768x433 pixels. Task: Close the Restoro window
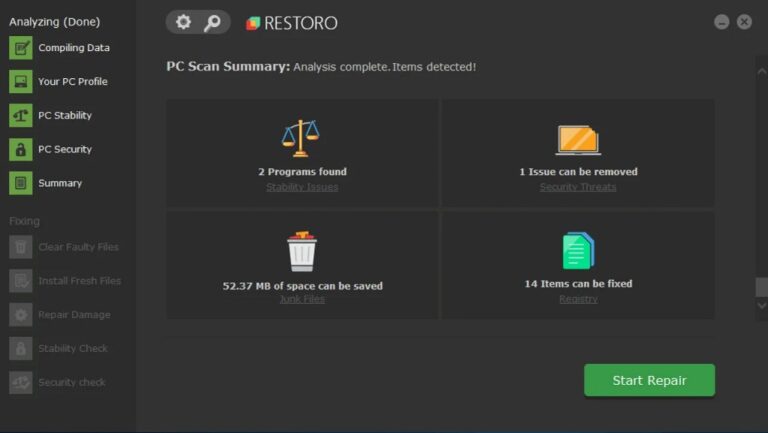tap(744, 22)
